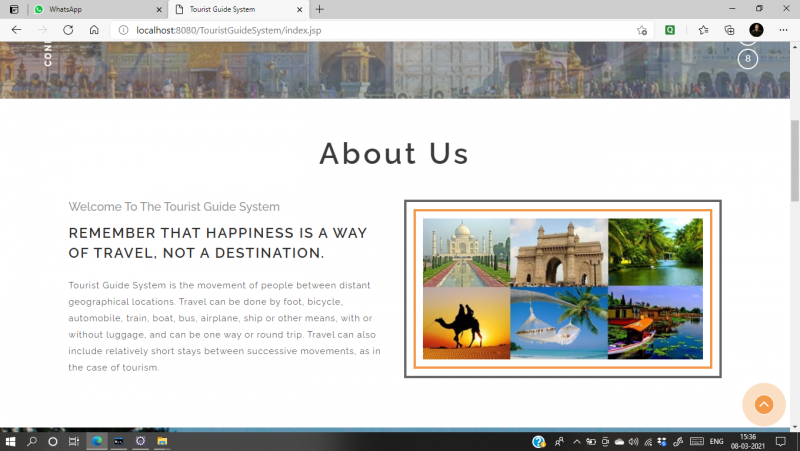Screen dimensions: 800x451
Task: Click the page vertical scrollbar thumb
Action: pyautogui.click(x=795, y=161)
